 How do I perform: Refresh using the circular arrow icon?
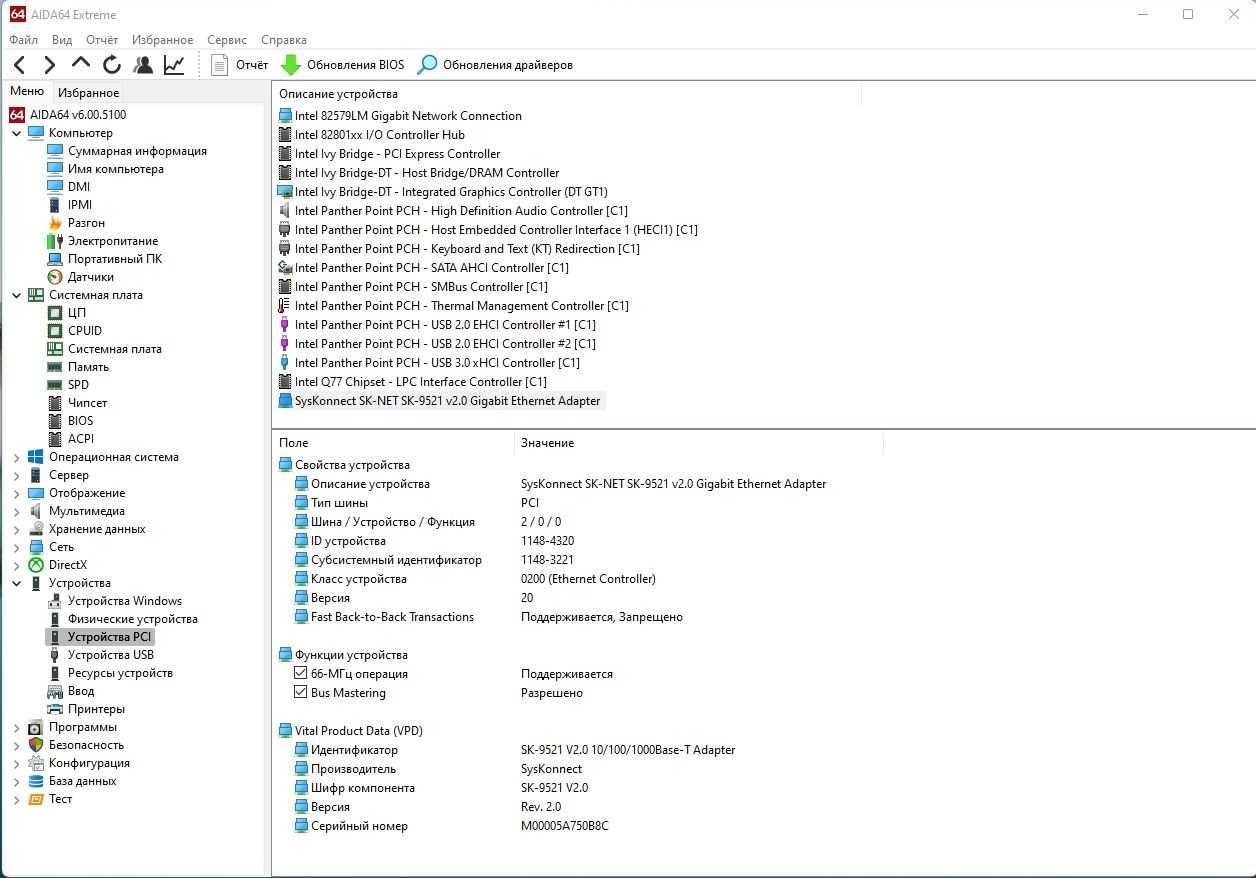[x=111, y=65]
